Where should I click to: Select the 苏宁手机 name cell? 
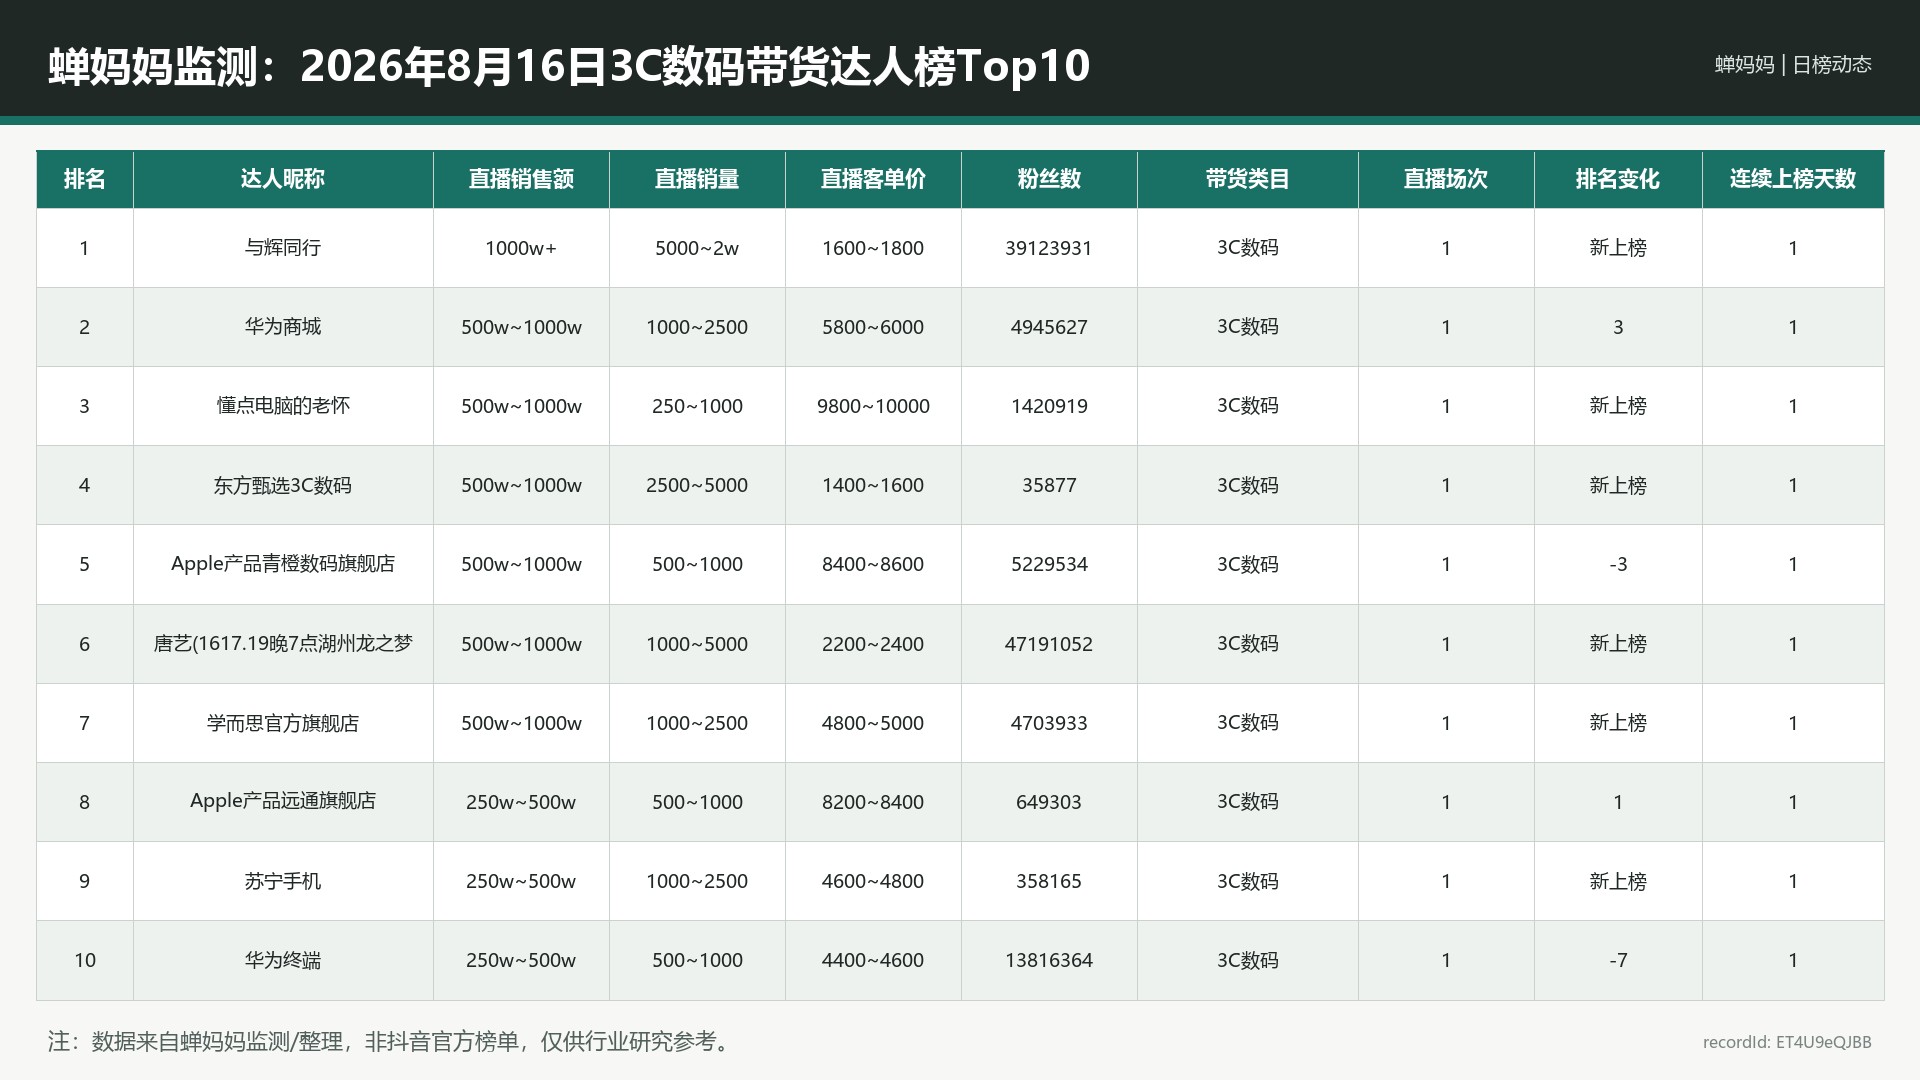(x=283, y=881)
